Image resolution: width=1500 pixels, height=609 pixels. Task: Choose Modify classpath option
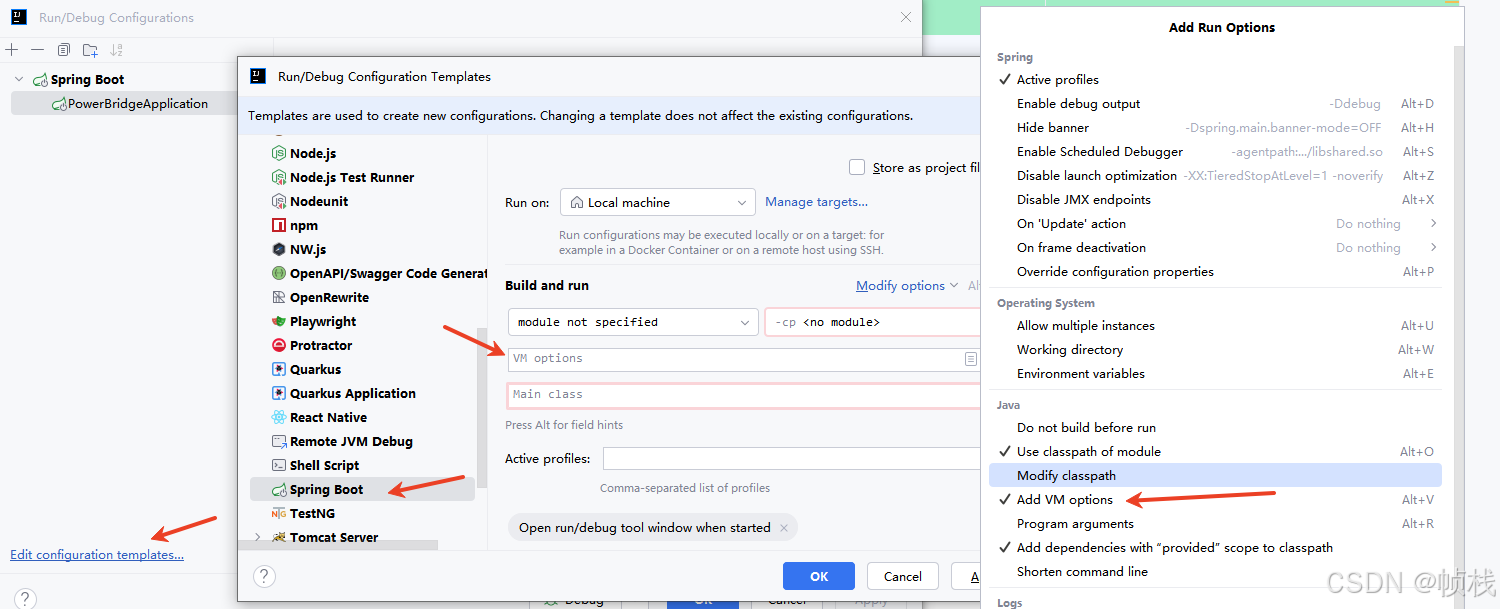(1215, 475)
